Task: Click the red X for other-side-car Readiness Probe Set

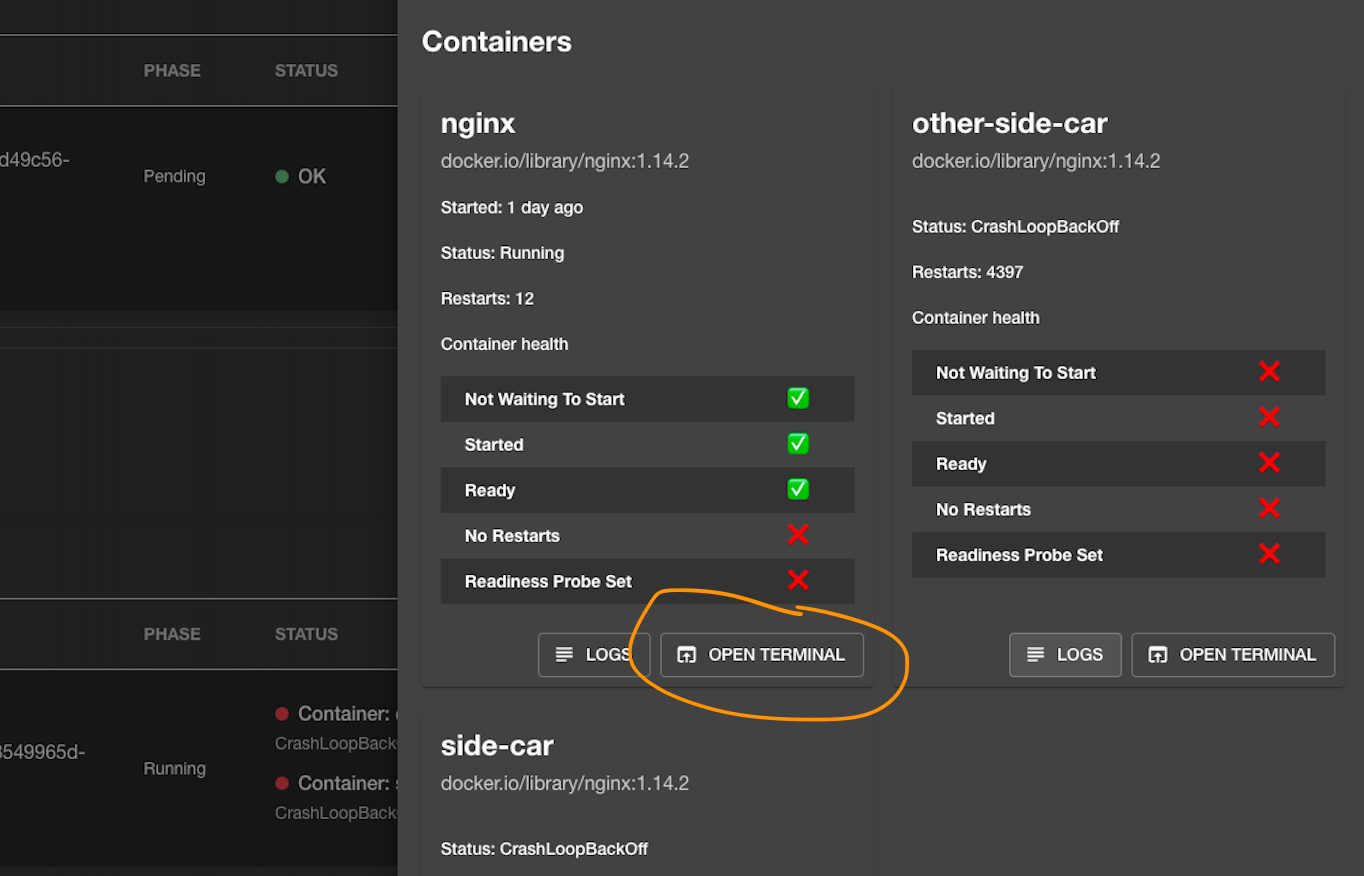Action: (x=1269, y=554)
